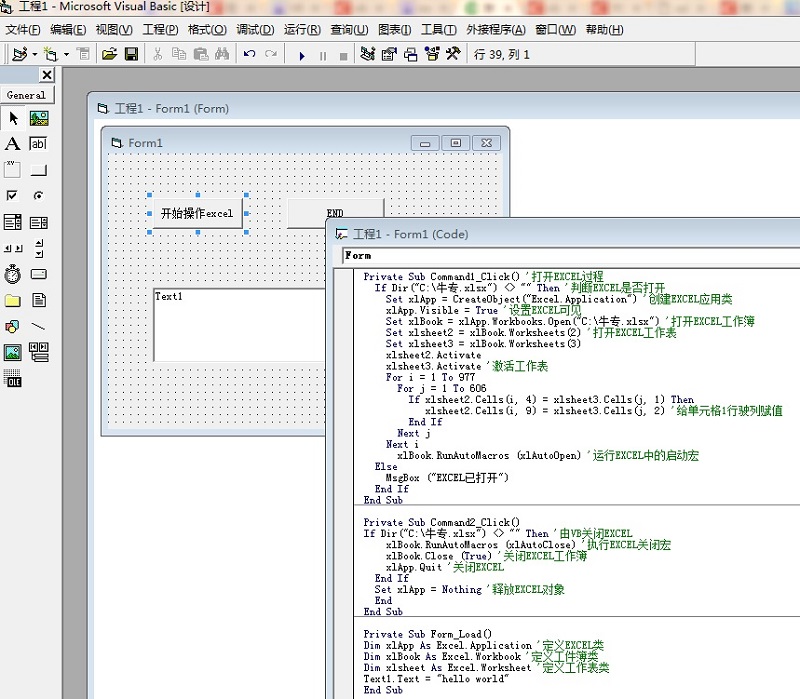Close the toolbox panel with its X button
Image resolution: width=800 pixels, height=699 pixels.
tap(47, 75)
